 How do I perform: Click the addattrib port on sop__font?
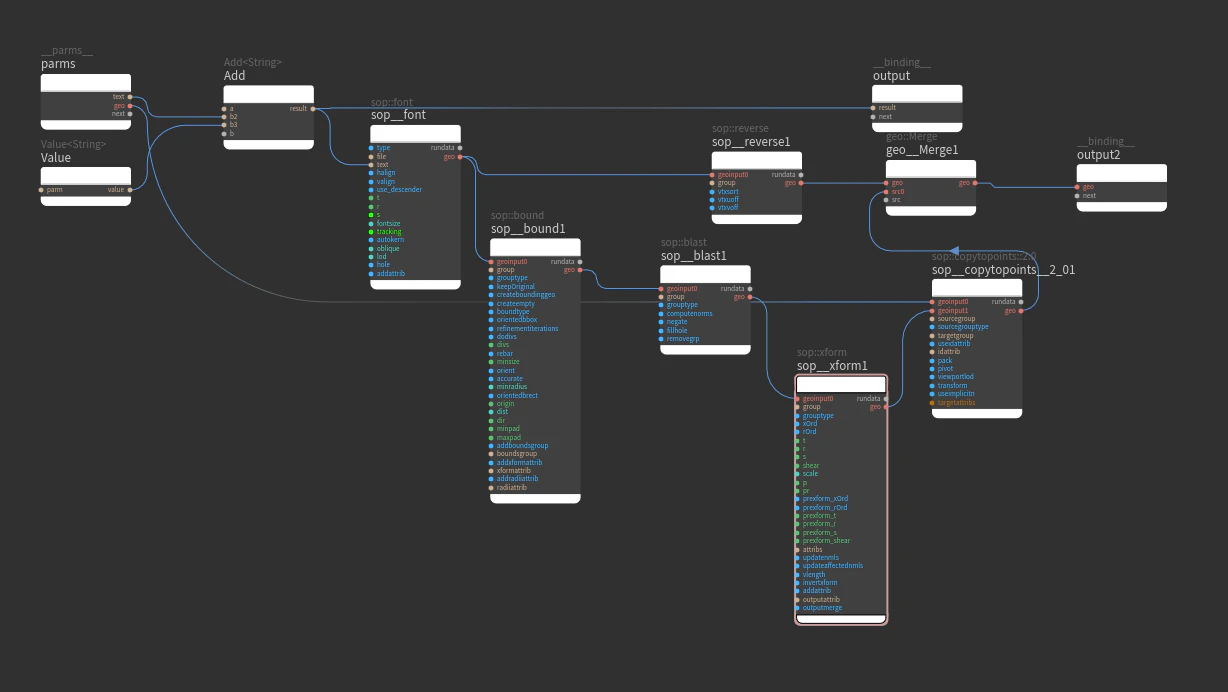[x=372, y=273]
